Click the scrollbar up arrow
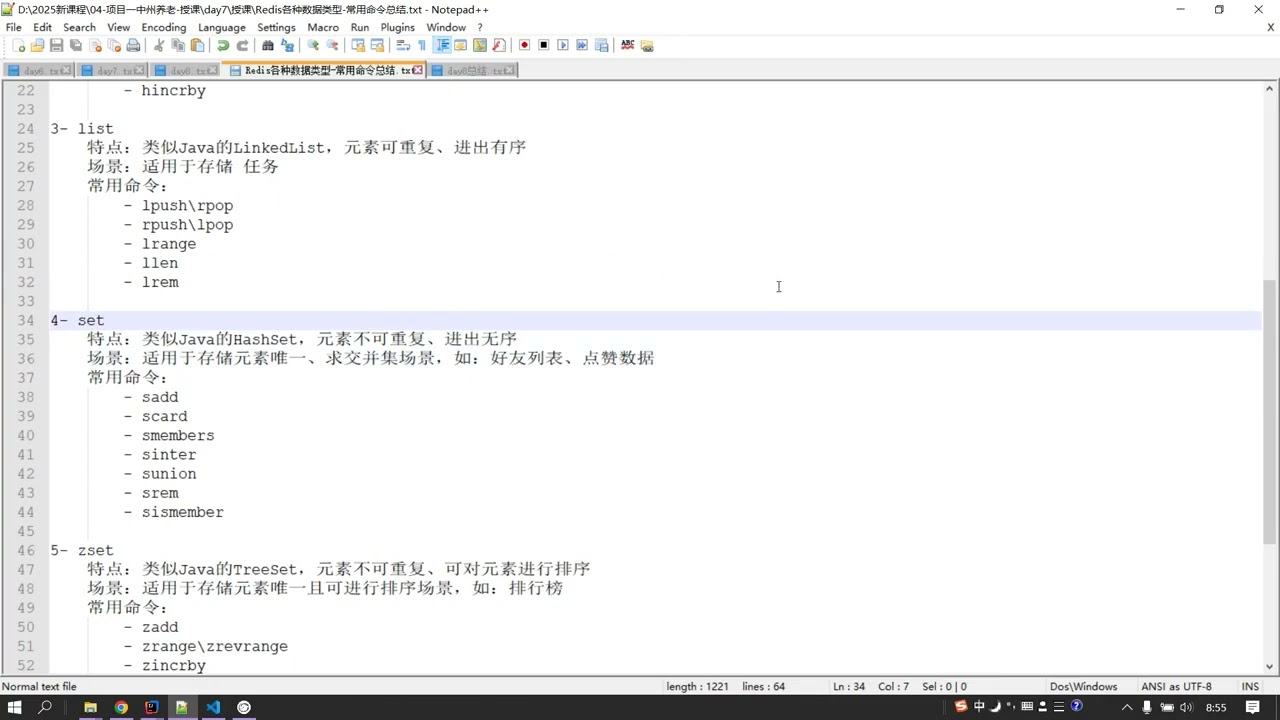The width and height of the screenshot is (1280, 720). pyautogui.click(x=1270, y=88)
